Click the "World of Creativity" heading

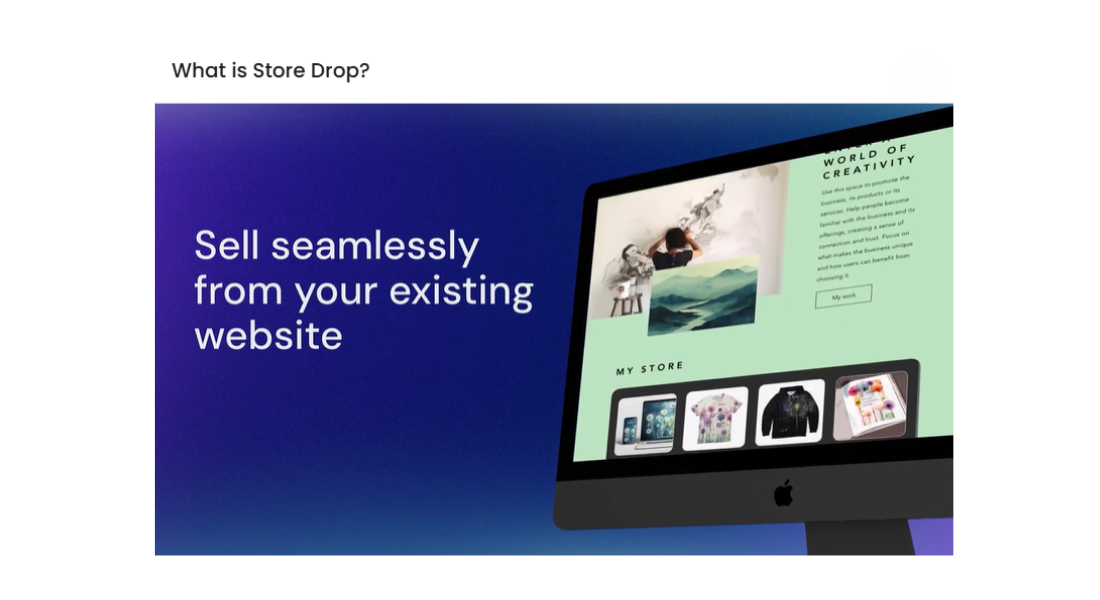pyautogui.click(x=868, y=161)
